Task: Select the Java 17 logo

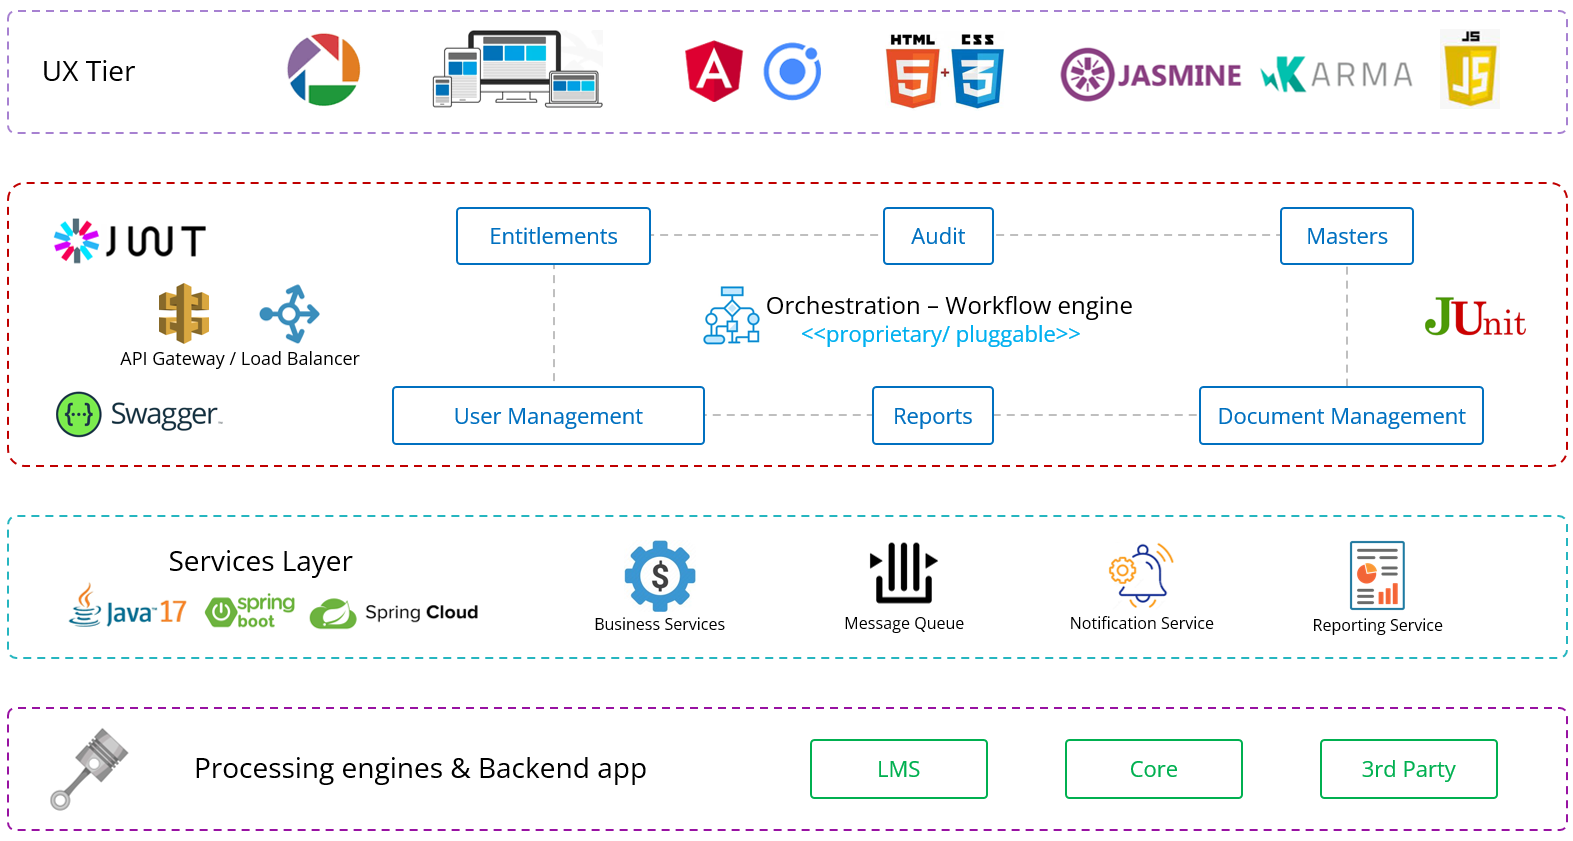Action: tap(127, 606)
